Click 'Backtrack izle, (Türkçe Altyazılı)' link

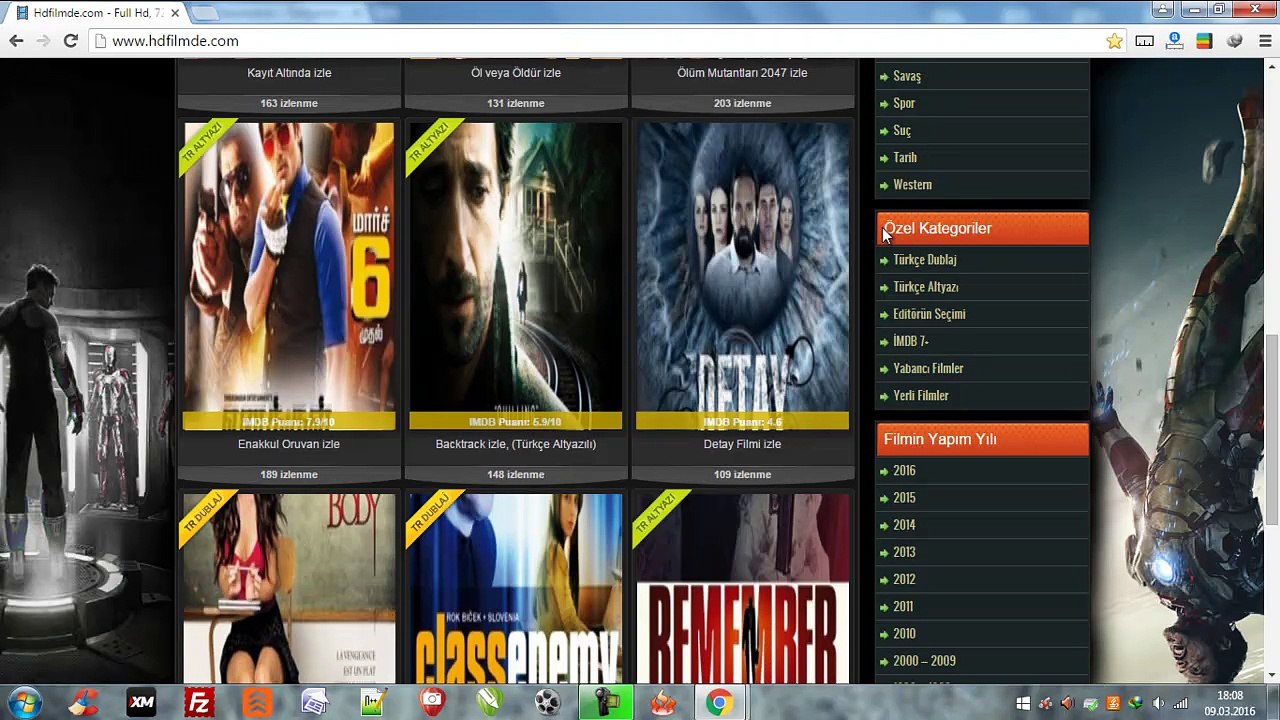coord(516,444)
